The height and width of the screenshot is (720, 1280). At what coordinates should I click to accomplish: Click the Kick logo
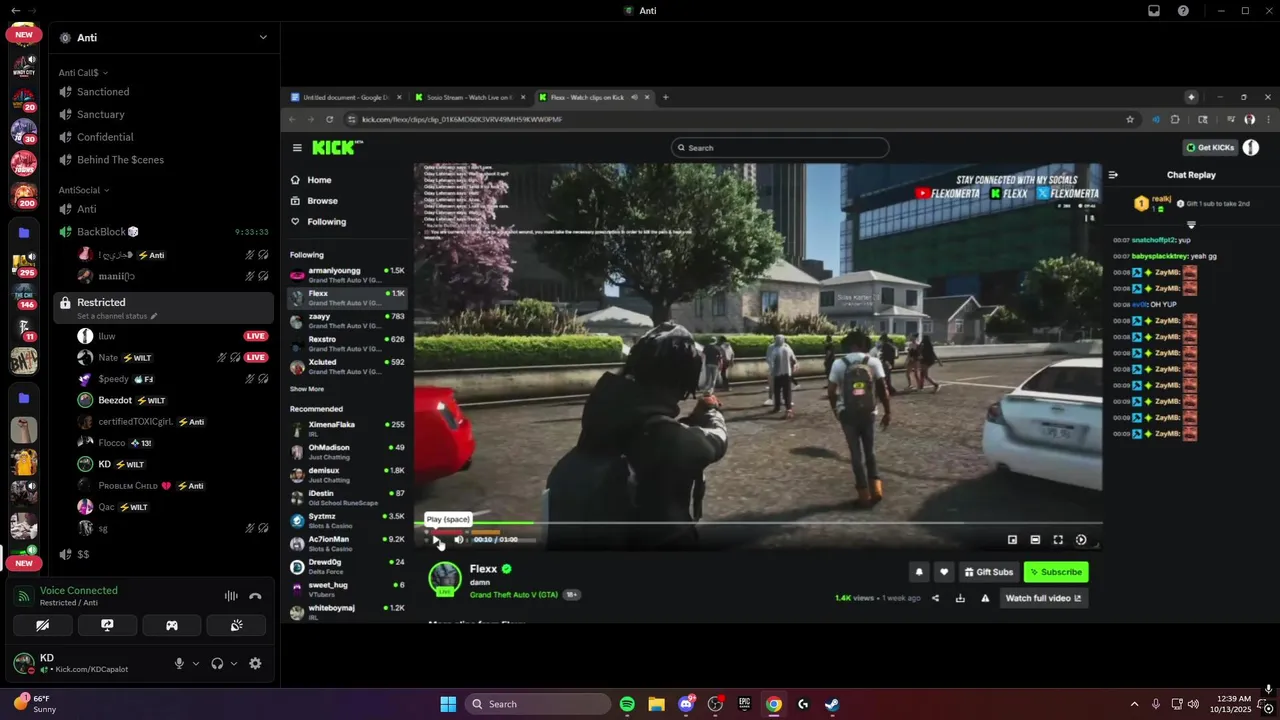click(x=335, y=147)
